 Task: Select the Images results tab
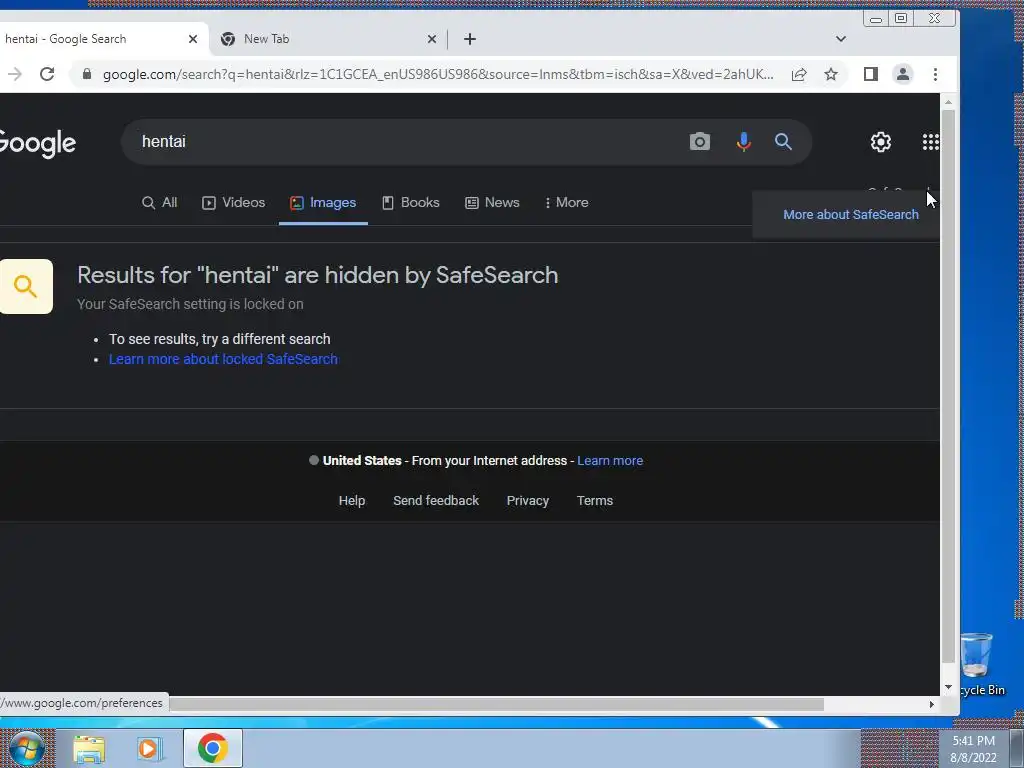pyautogui.click(x=323, y=202)
